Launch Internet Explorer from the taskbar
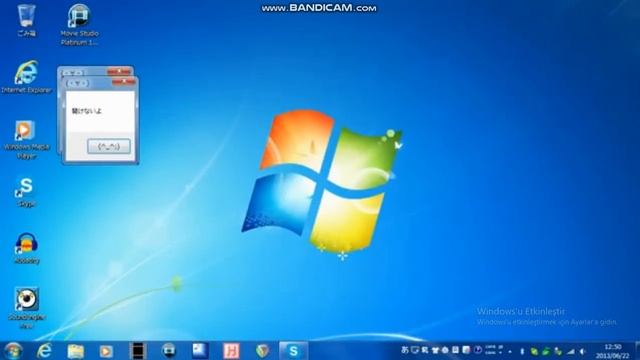Viewport: 640px width, 360px height. tap(44, 351)
